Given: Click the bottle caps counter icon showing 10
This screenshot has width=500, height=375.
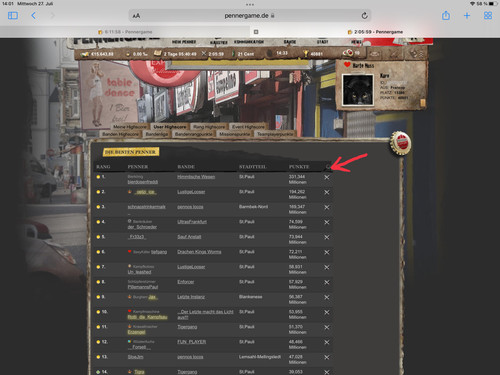Looking at the screenshot, I should [x=348, y=53].
